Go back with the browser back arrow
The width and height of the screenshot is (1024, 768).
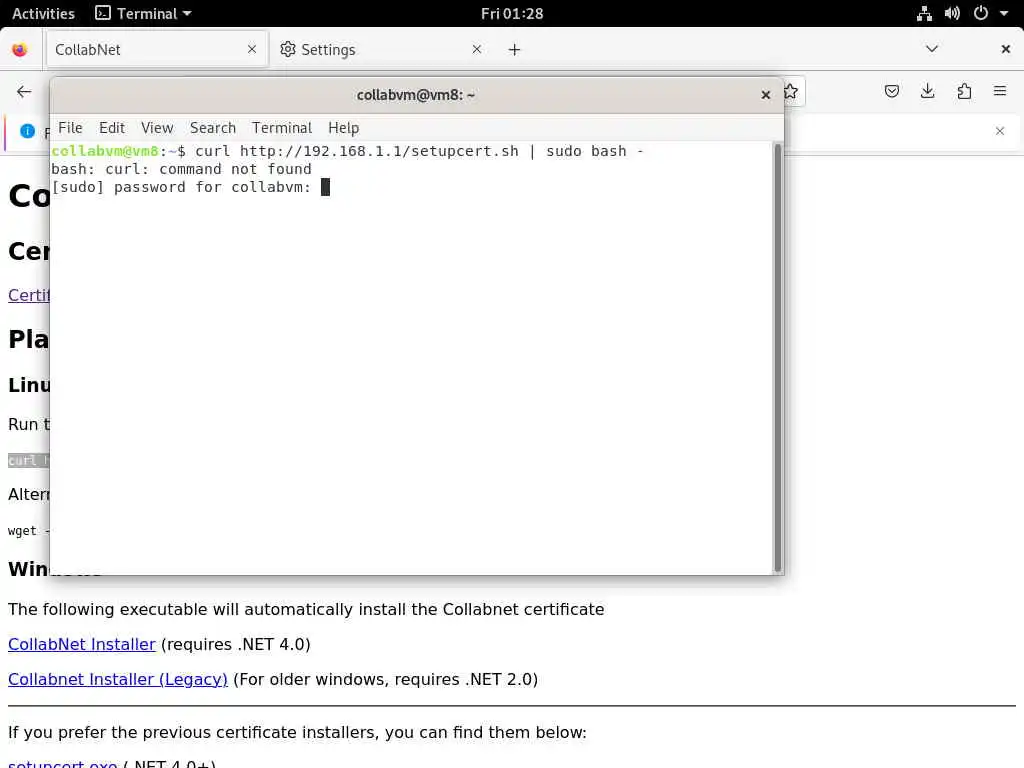click(24, 92)
